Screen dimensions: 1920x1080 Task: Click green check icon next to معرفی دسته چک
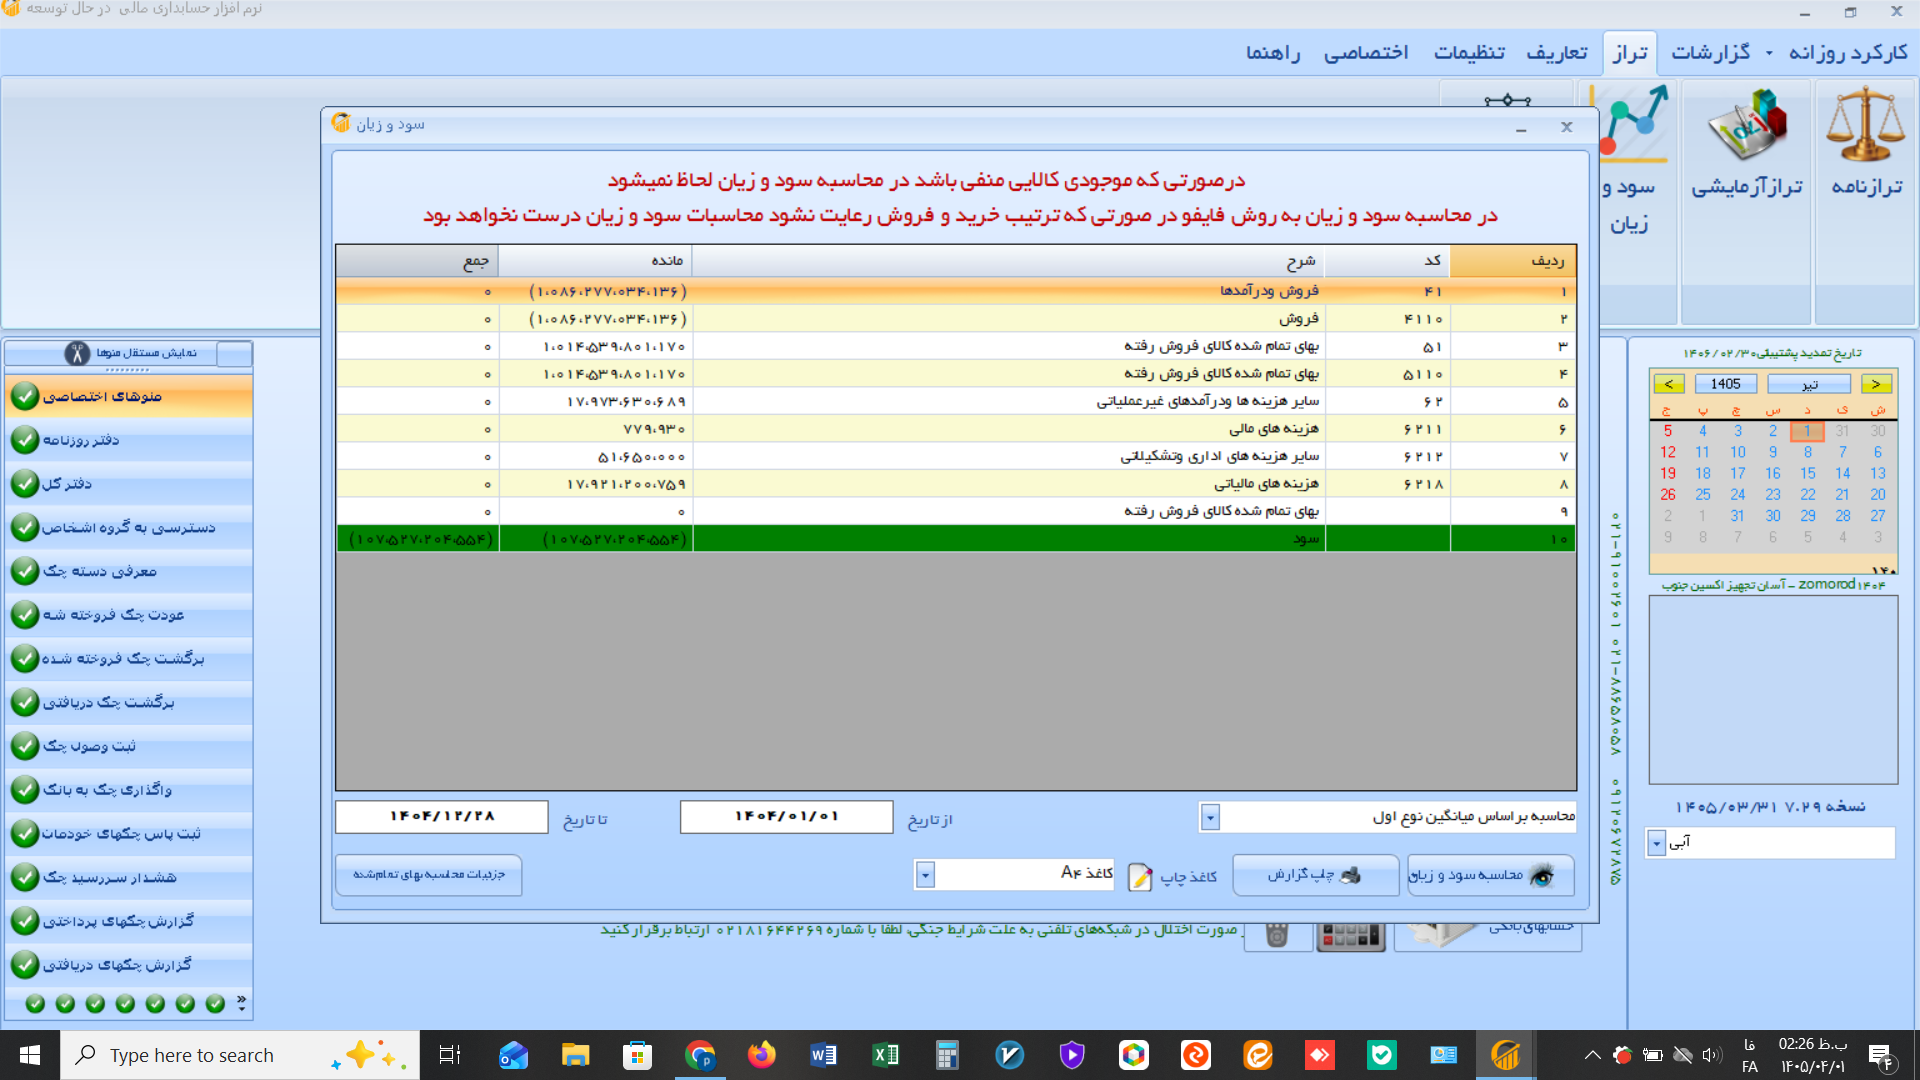click(25, 571)
